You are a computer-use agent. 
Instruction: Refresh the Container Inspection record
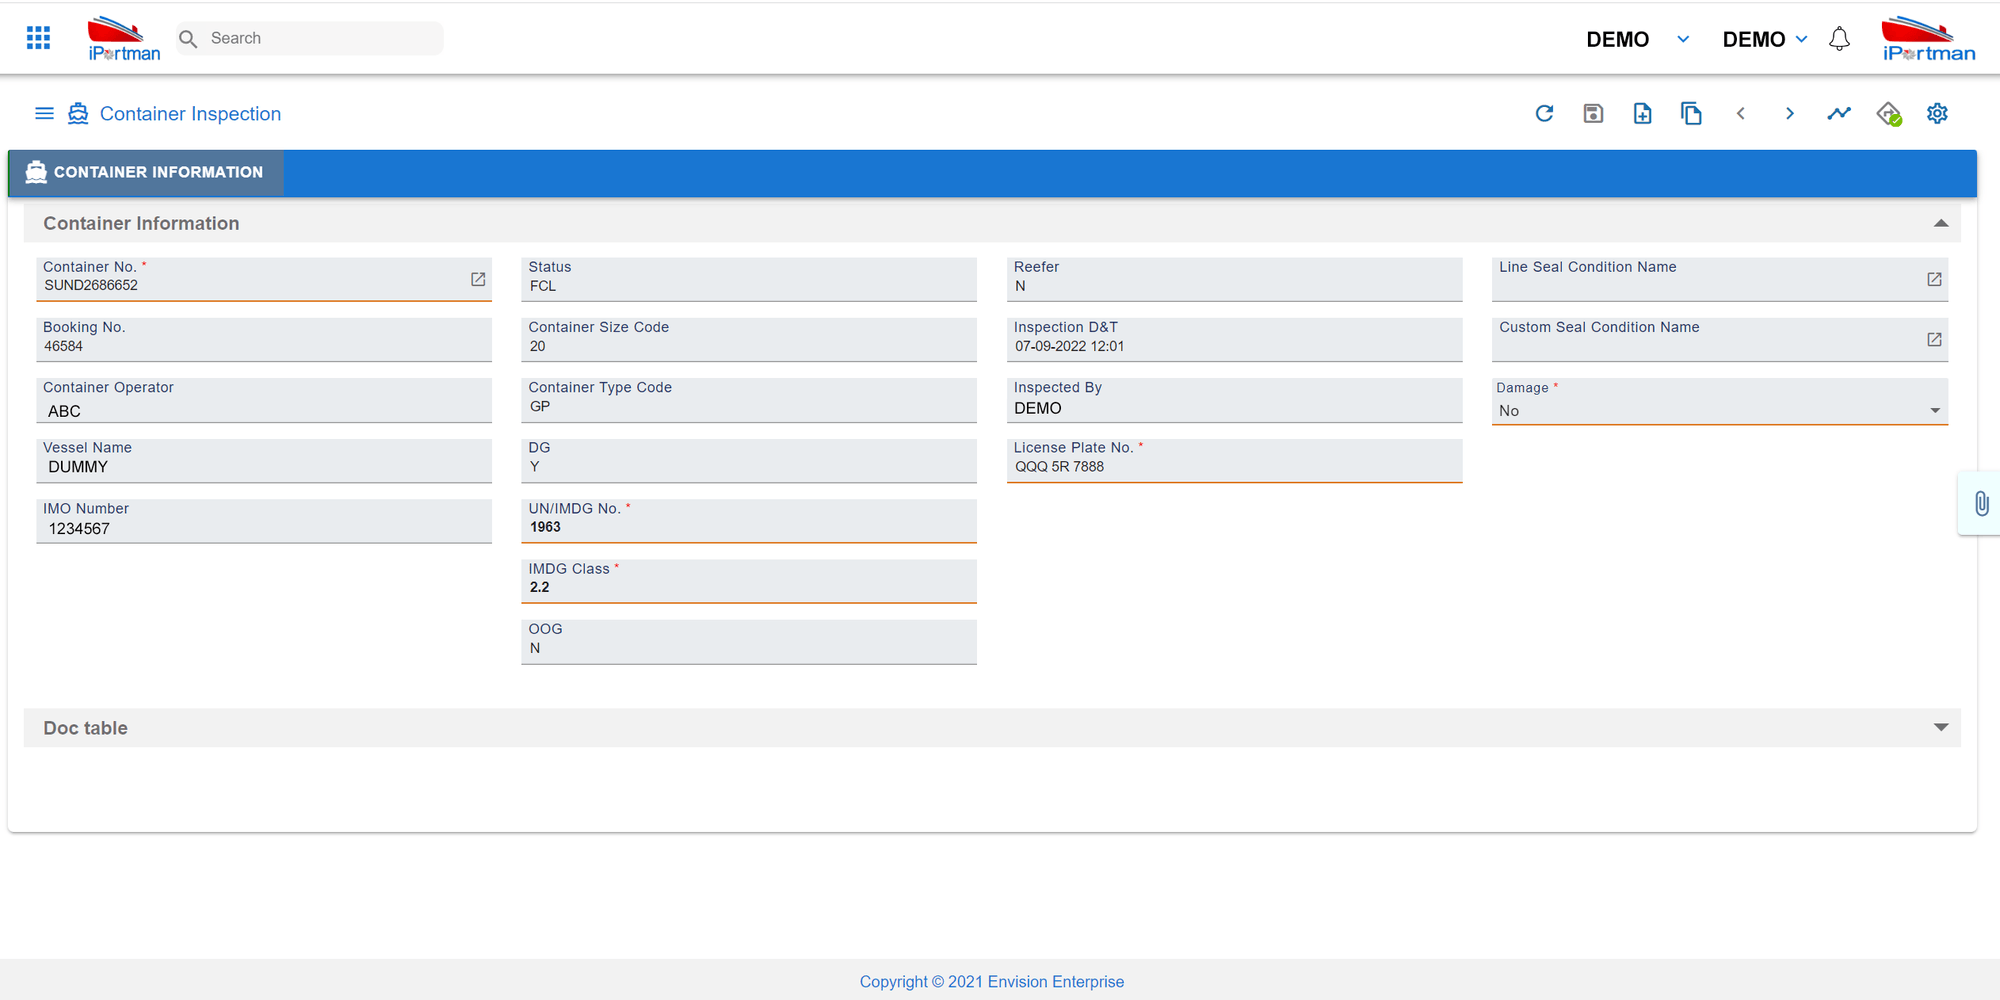pos(1545,113)
